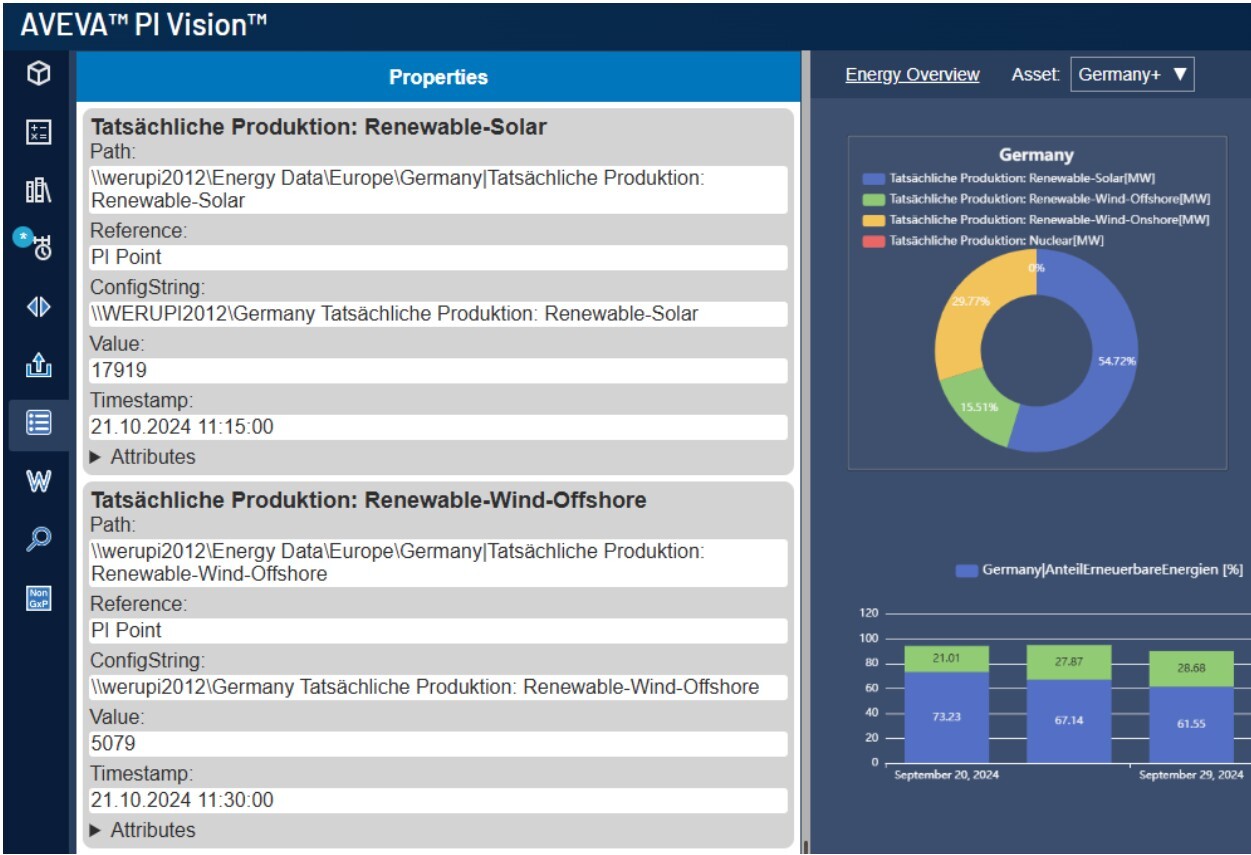Select the Properties list icon in sidebar
Screen dimensions: 1251x855
[x=38, y=424]
